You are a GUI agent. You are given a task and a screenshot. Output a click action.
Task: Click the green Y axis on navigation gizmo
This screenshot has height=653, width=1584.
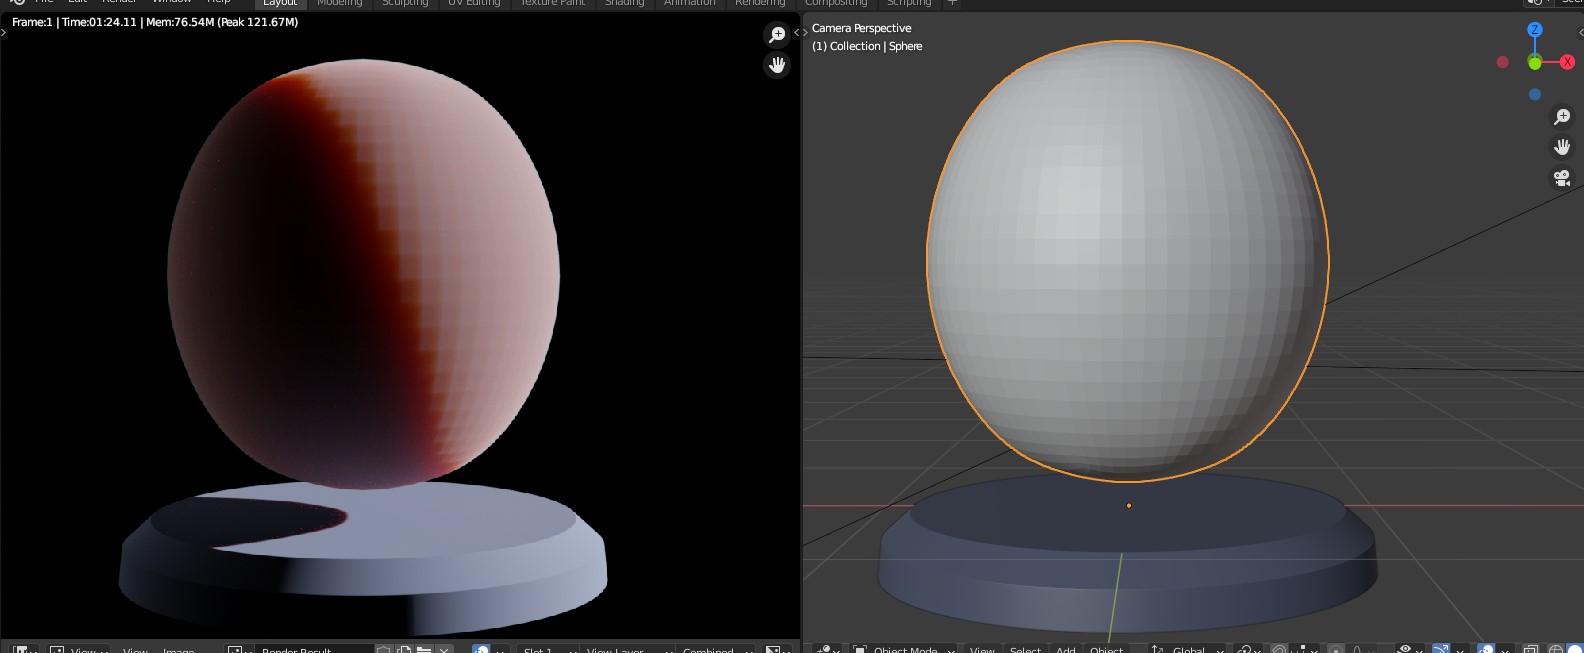(x=1535, y=63)
